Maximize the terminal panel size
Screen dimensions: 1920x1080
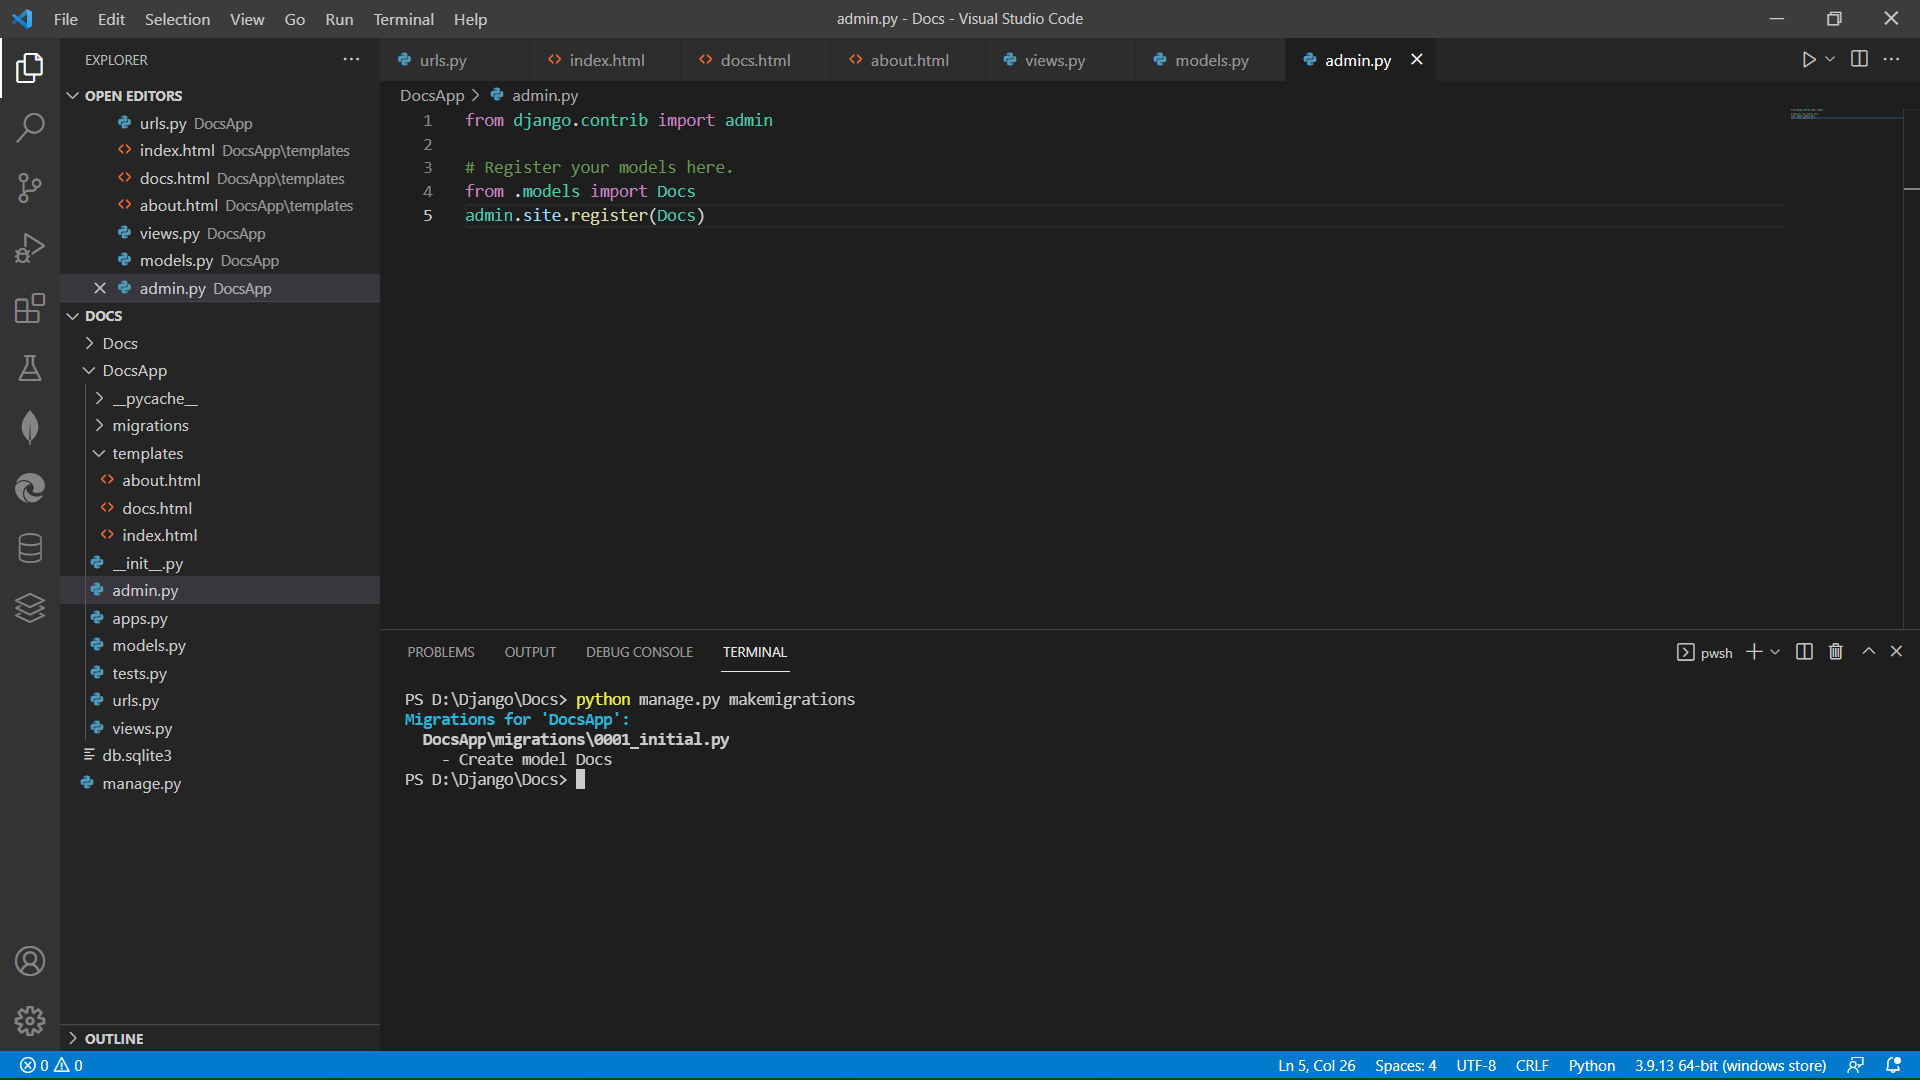(x=1868, y=652)
